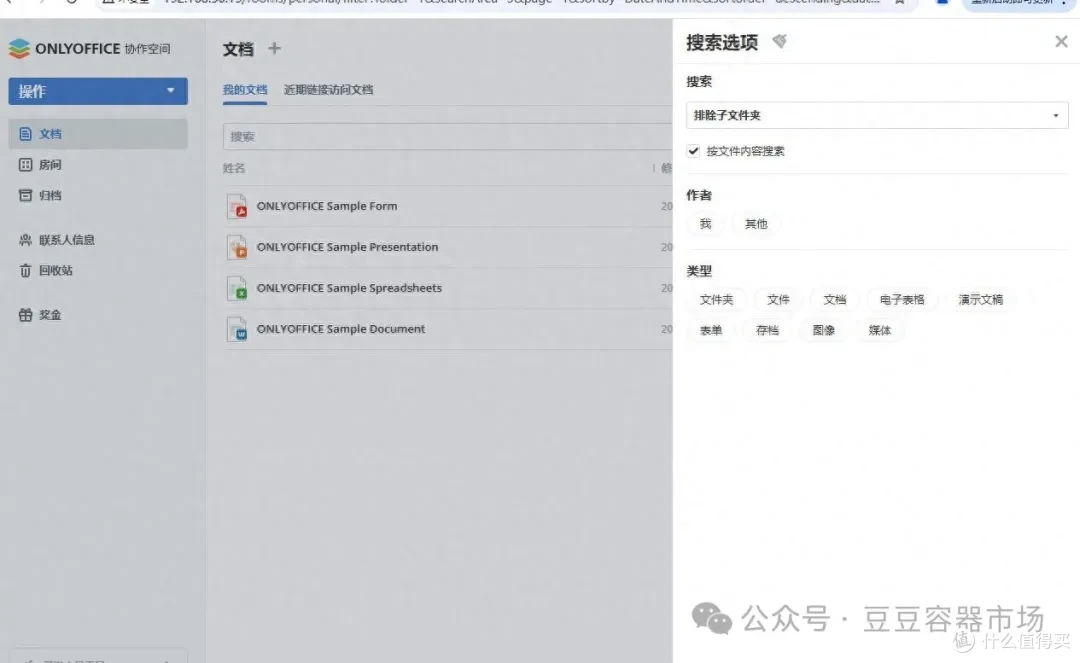Open ONLYOFFICE Sample Document file name

click(340, 328)
